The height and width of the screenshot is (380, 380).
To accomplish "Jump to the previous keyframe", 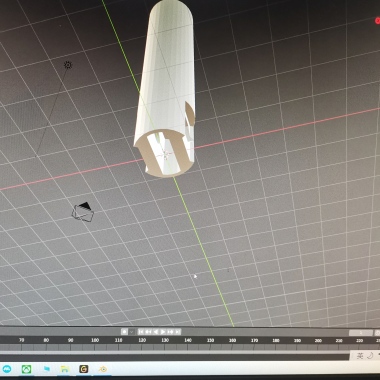I will (148, 332).
